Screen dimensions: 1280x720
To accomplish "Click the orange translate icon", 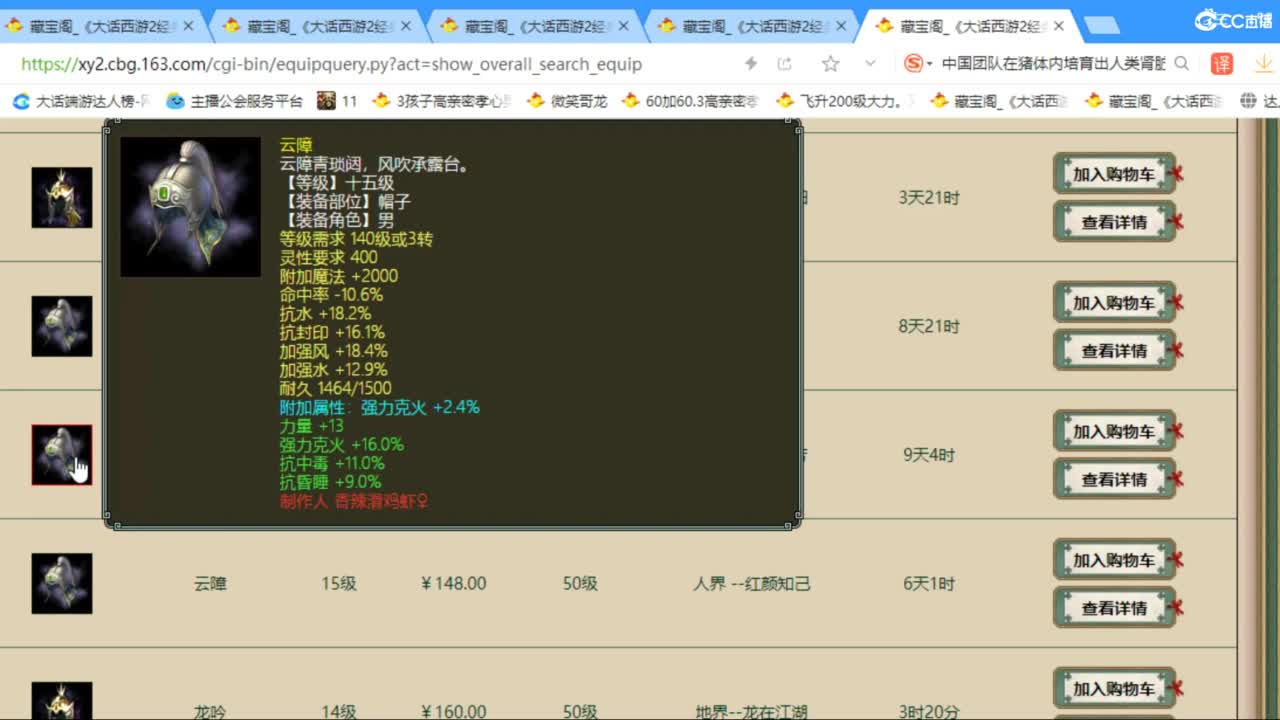I will (x=1222, y=64).
